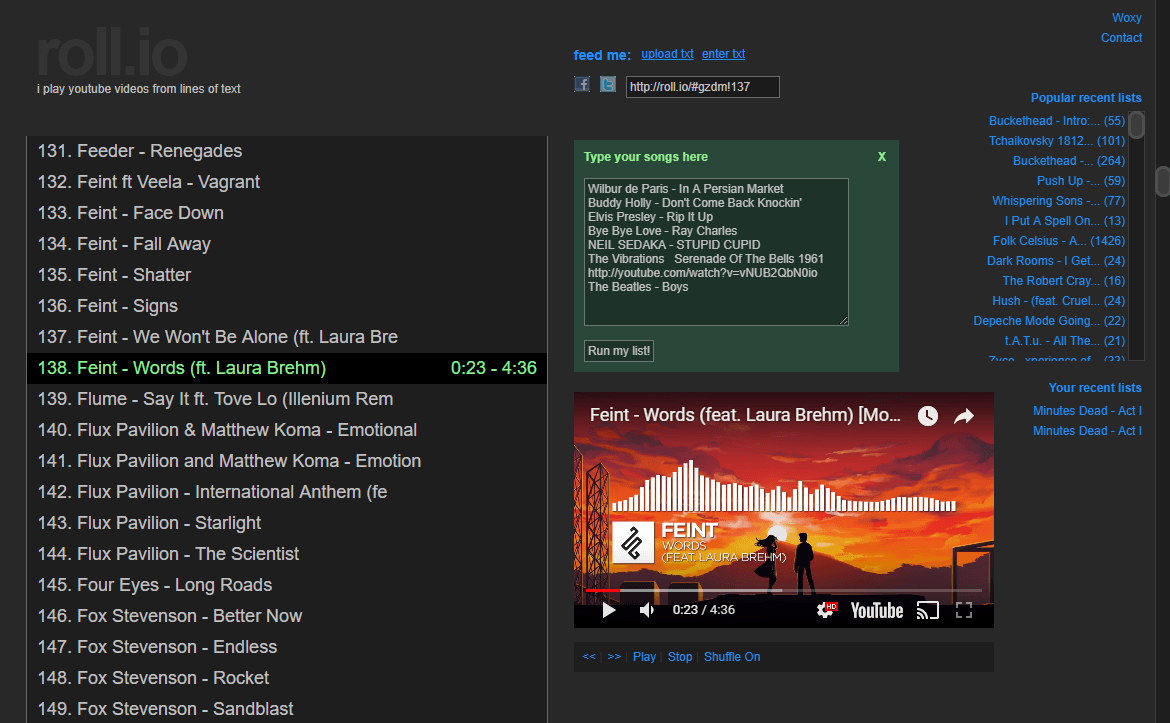Close the Type your songs panel
The height and width of the screenshot is (723, 1170).
coord(882,157)
